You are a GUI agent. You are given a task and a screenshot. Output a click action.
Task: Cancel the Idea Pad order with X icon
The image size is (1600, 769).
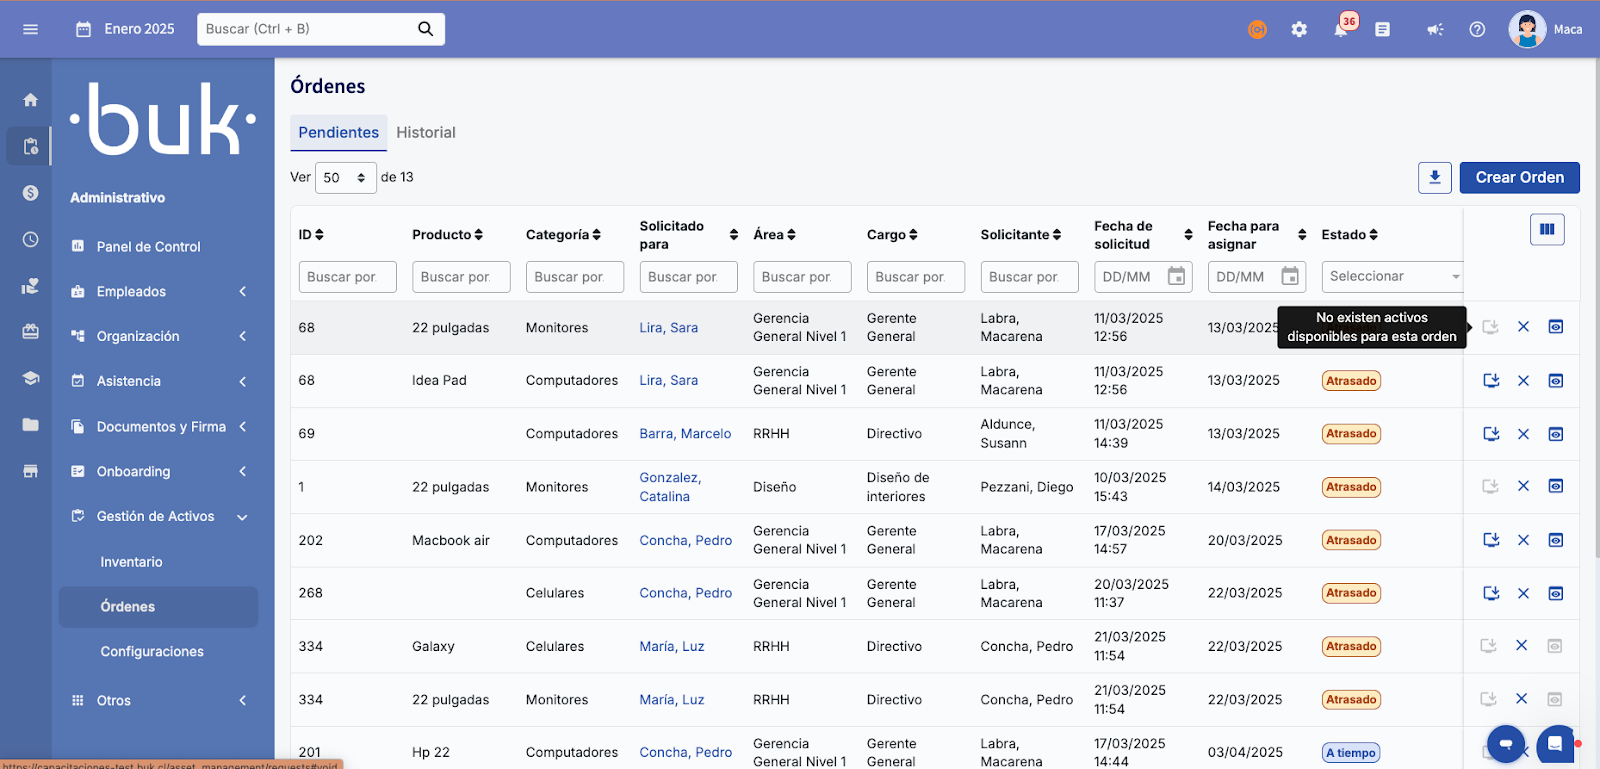(1523, 381)
